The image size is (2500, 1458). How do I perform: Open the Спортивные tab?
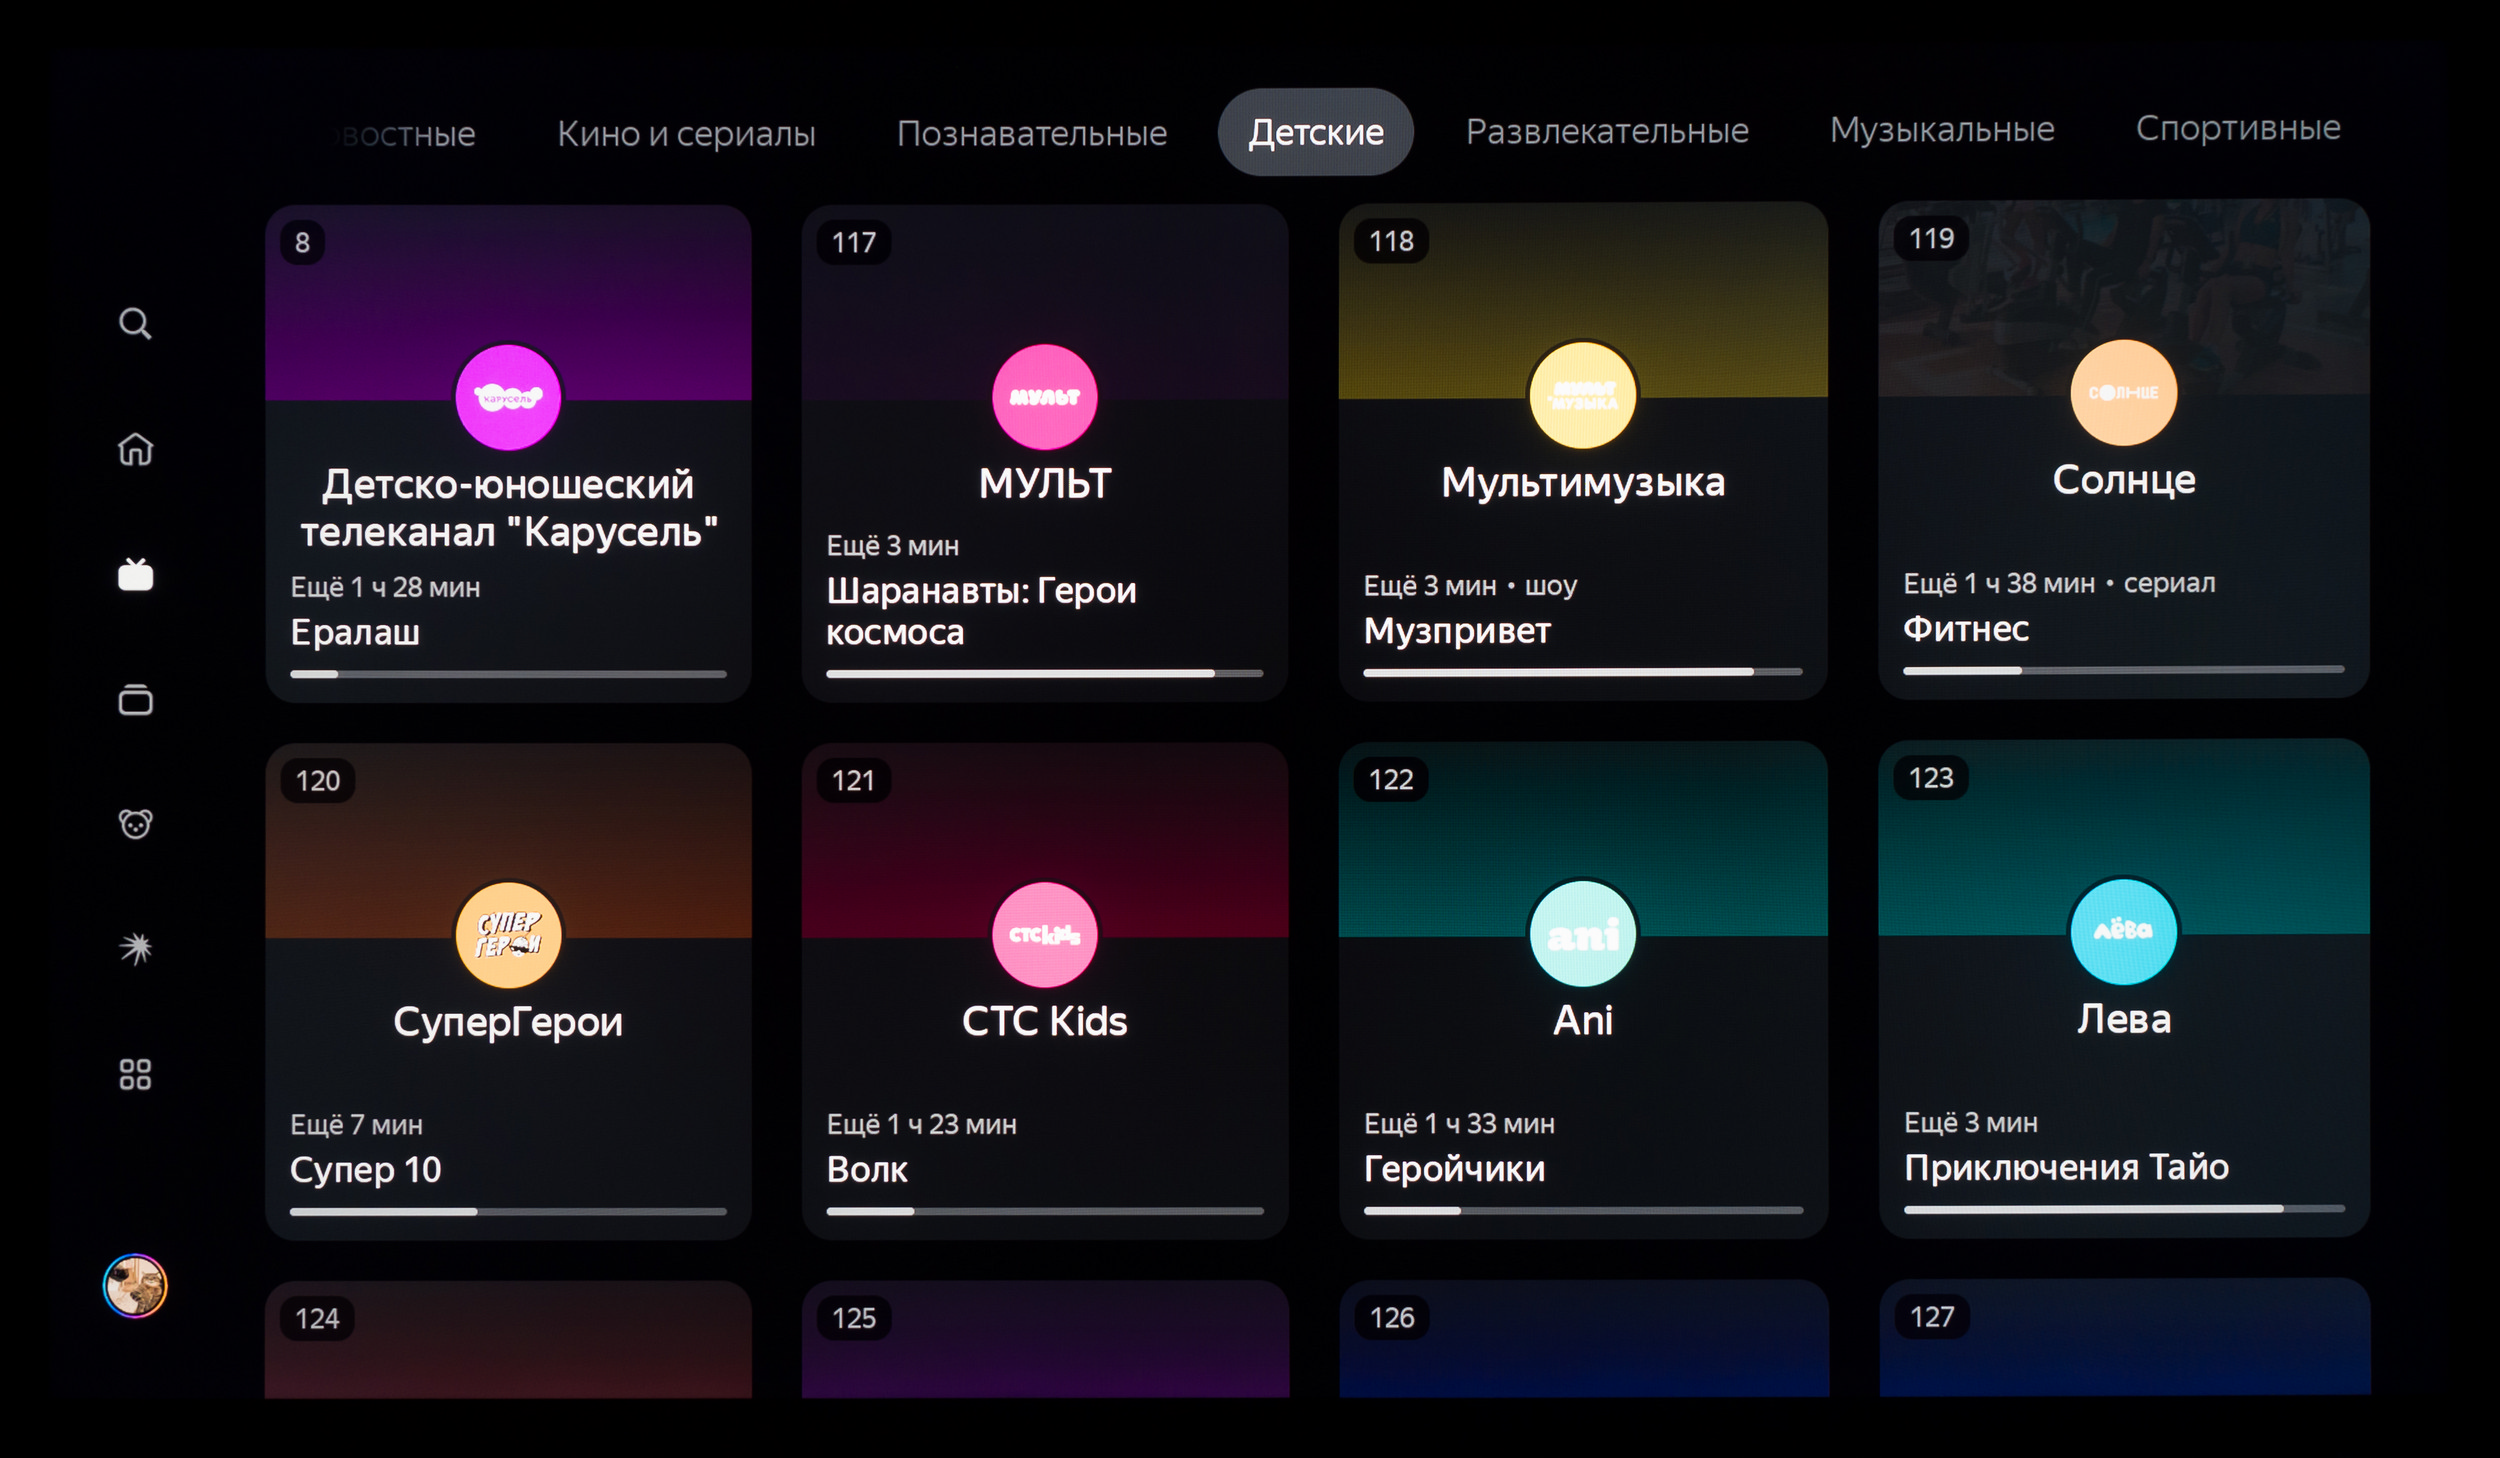pos(2237,128)
